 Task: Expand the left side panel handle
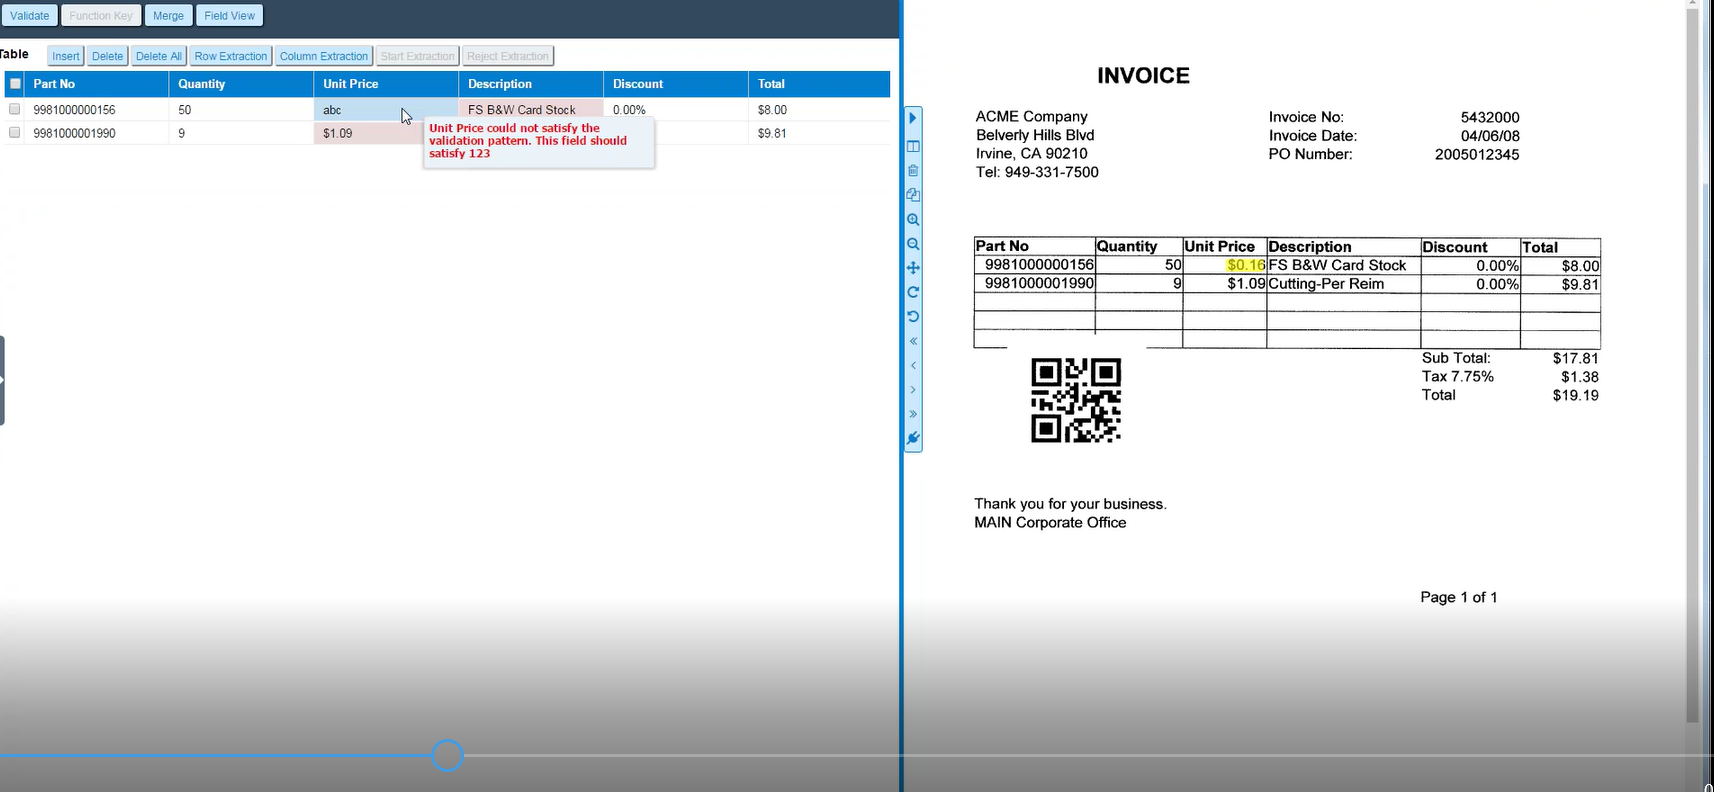[3, 380]
